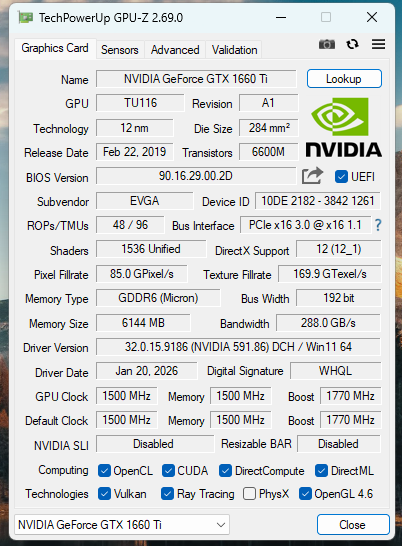Toggle the Vulkan checkbox
Screen dimensions: 402x546
coord(104,494)
